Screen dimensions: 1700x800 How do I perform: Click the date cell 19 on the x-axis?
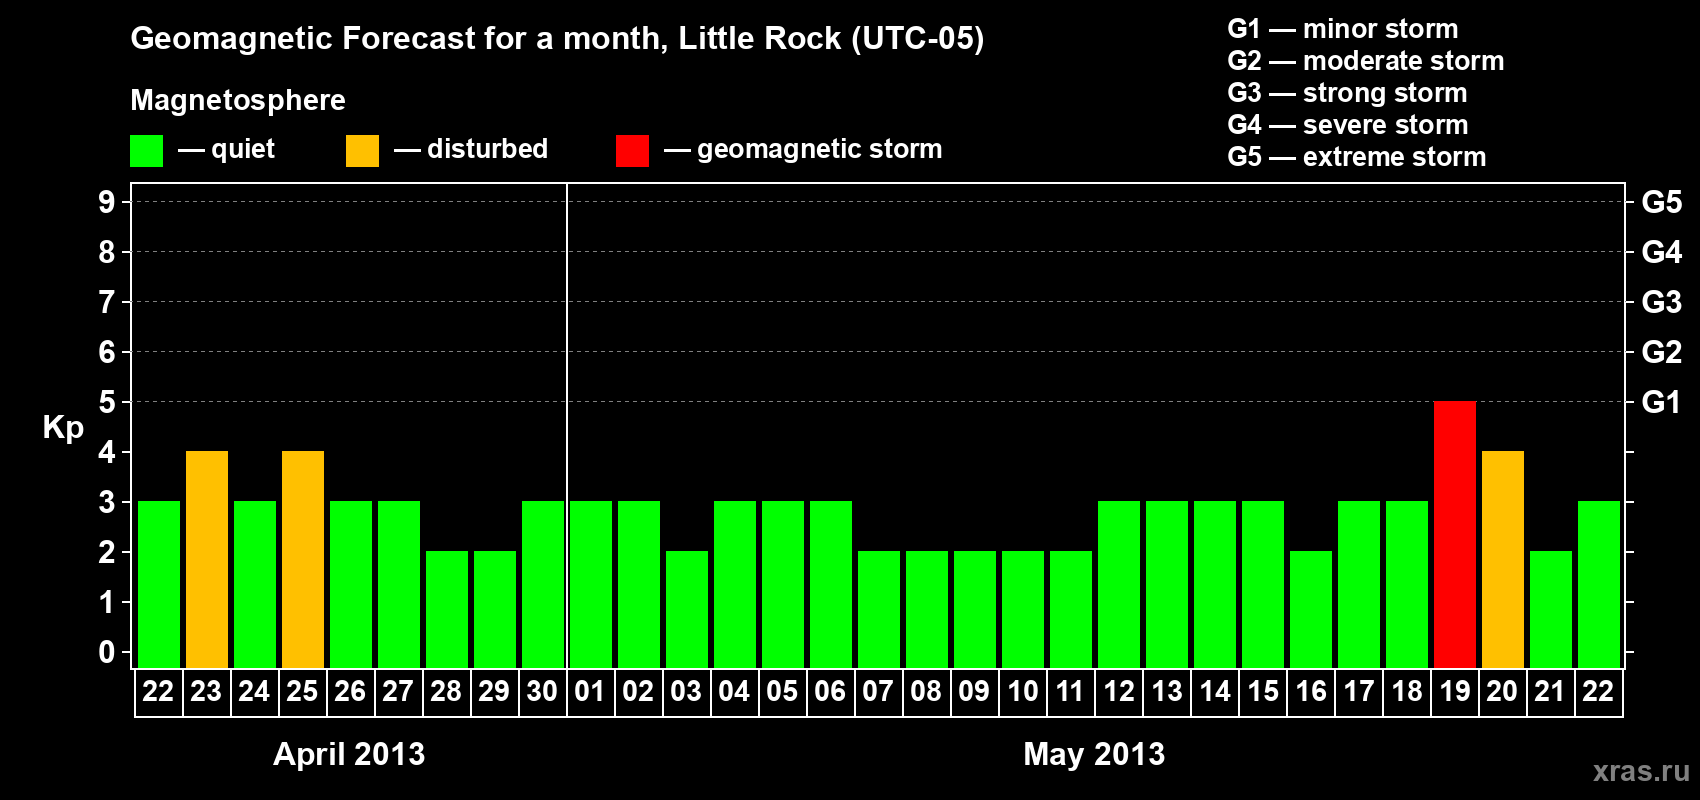pyautogui.click(x=1455, y=692)
